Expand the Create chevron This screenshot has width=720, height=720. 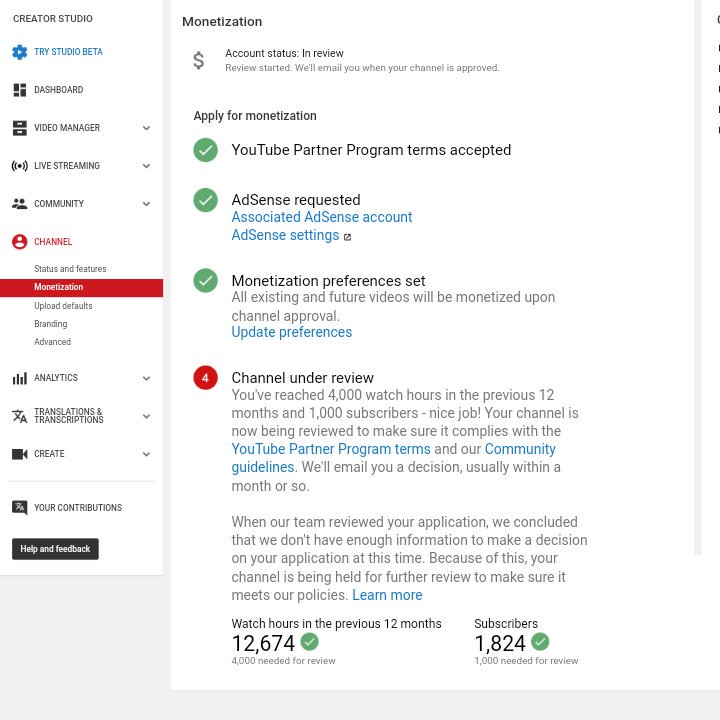click(146, 454)
